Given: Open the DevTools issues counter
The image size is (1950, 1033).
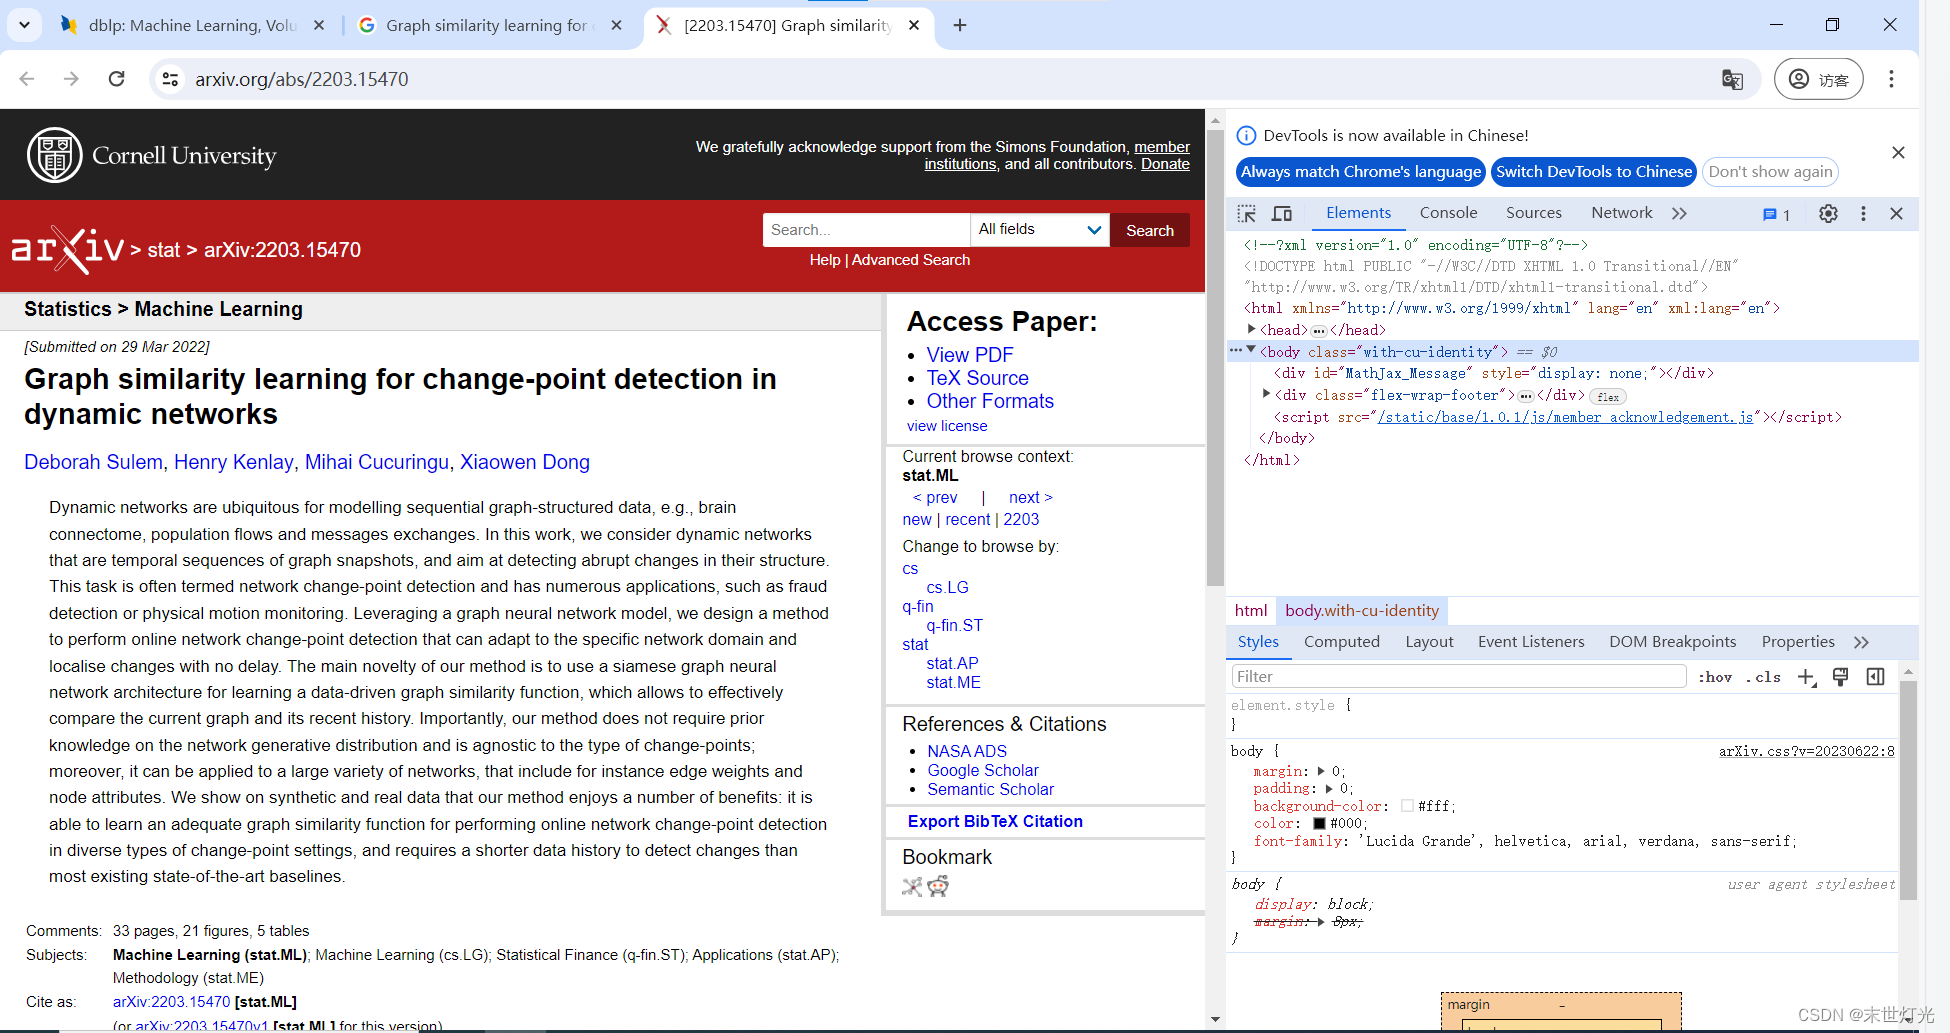Looking at the screenshot, I should click(x=1776, y=214).
